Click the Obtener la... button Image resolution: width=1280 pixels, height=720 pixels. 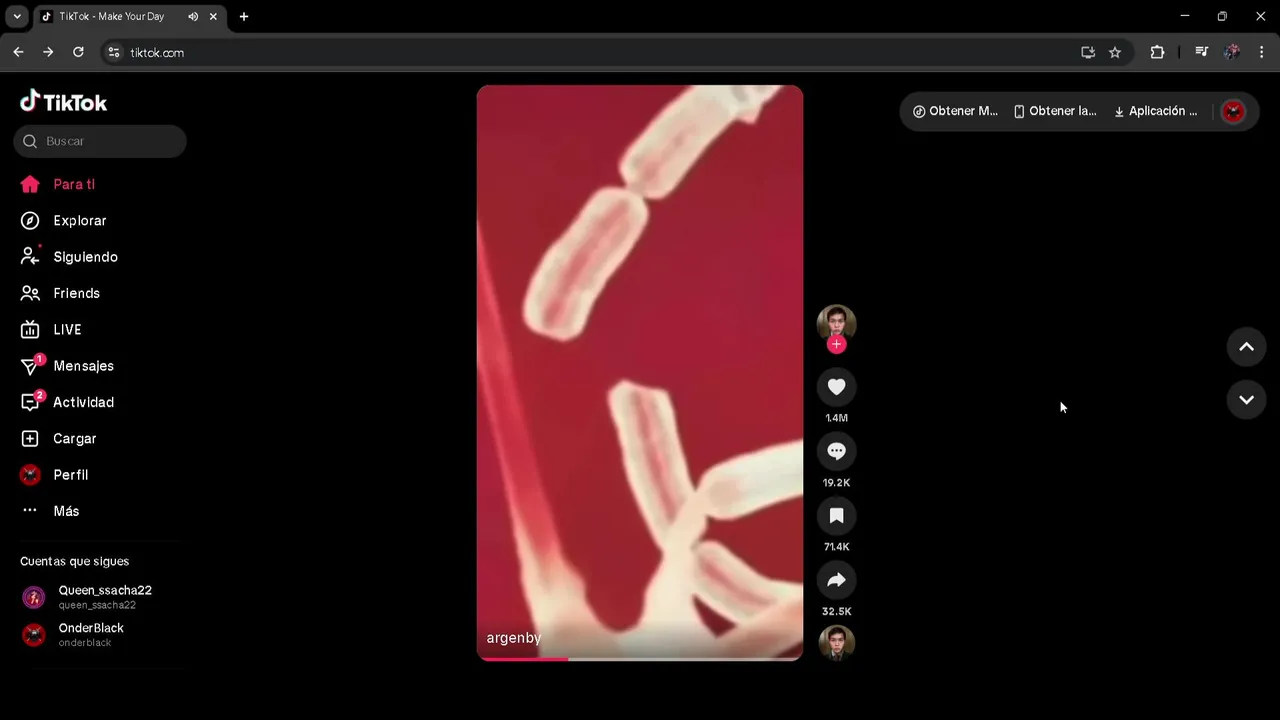tap(1055, 111)
